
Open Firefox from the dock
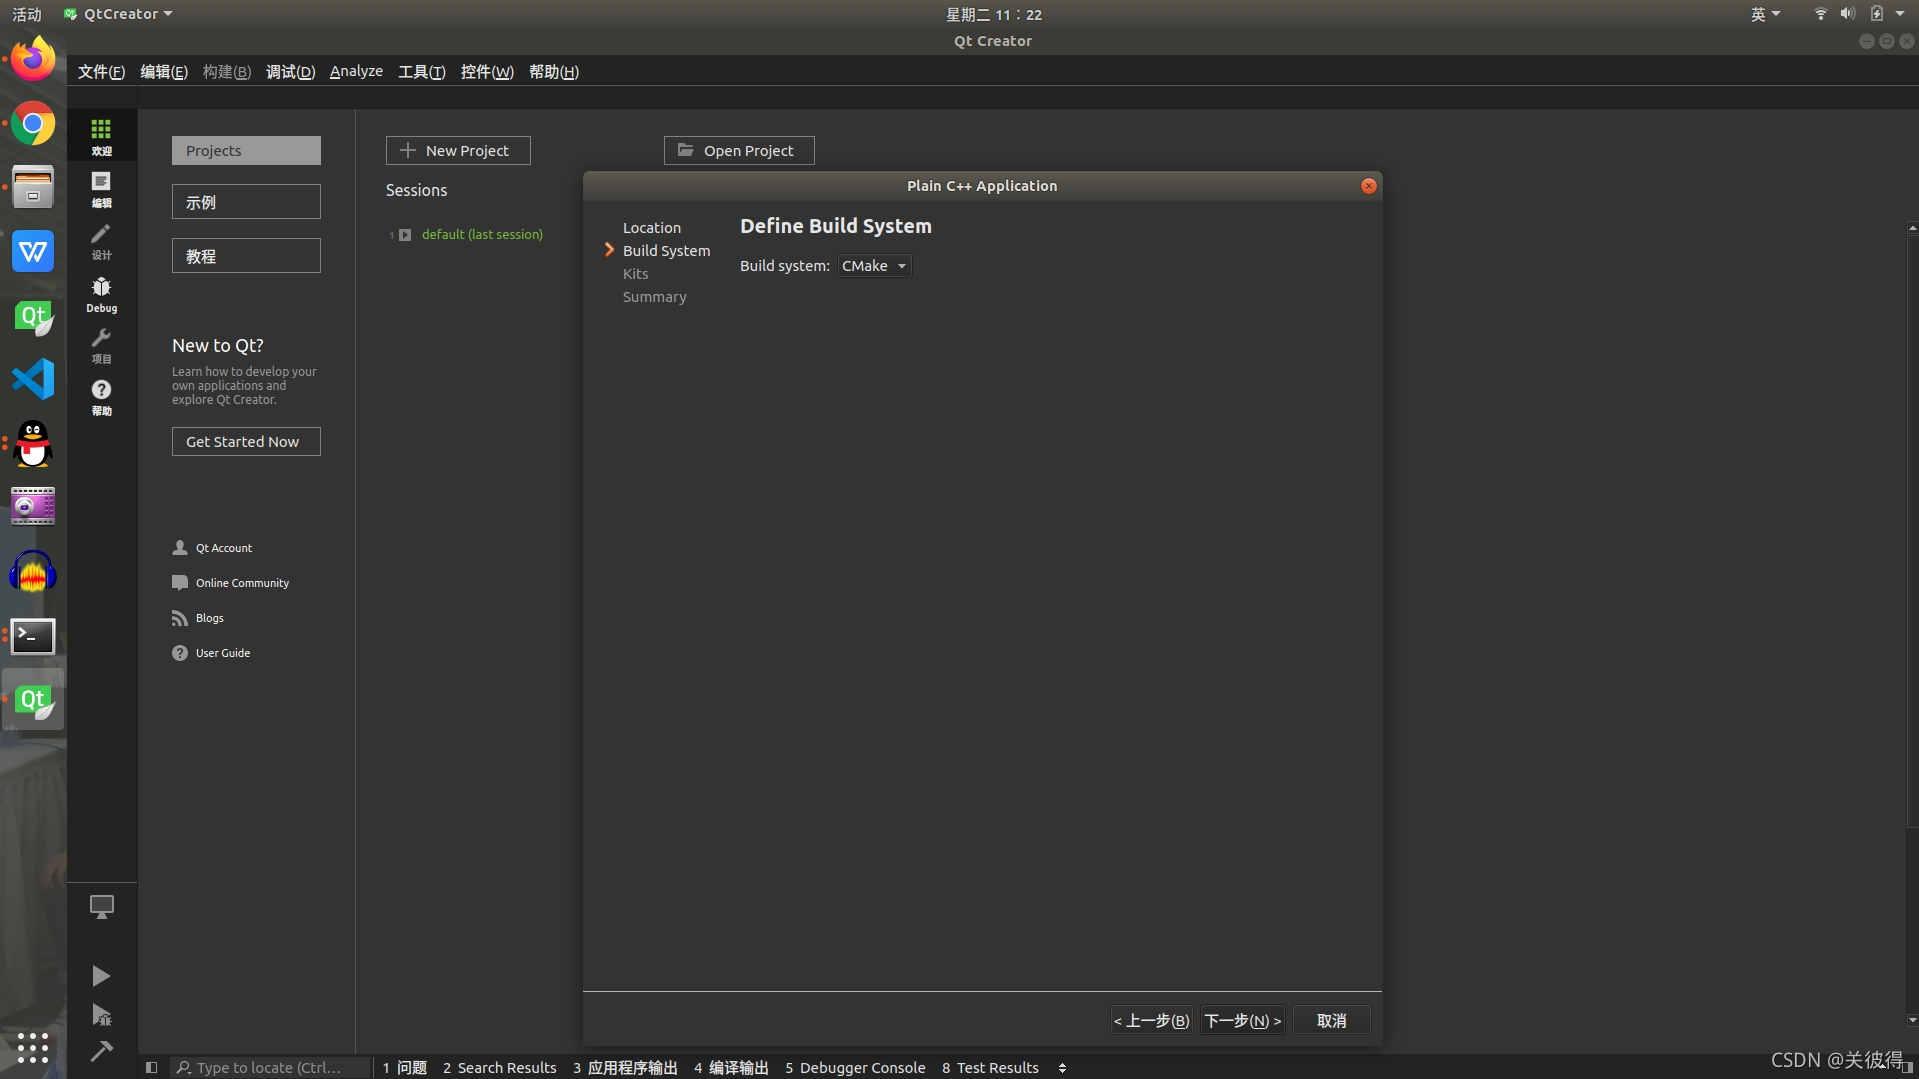click(33, 59)
